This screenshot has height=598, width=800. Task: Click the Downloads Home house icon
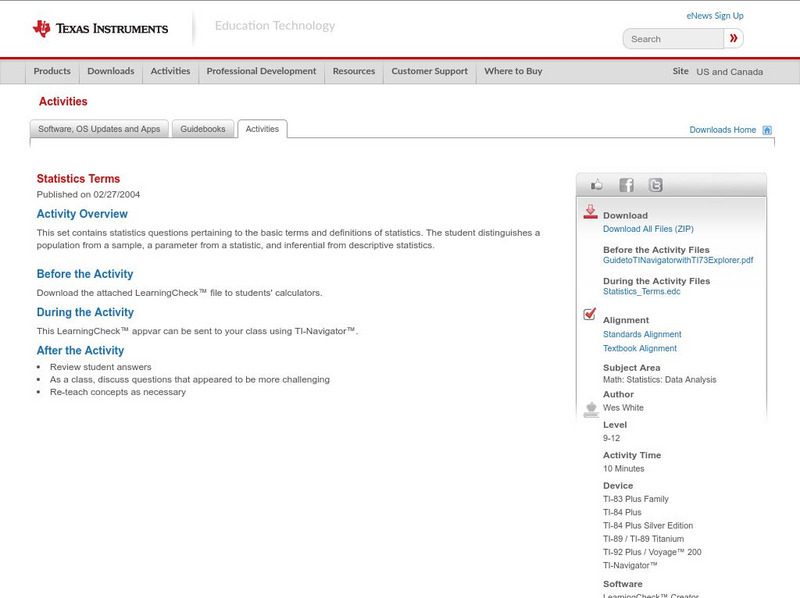tap(766, 129)
